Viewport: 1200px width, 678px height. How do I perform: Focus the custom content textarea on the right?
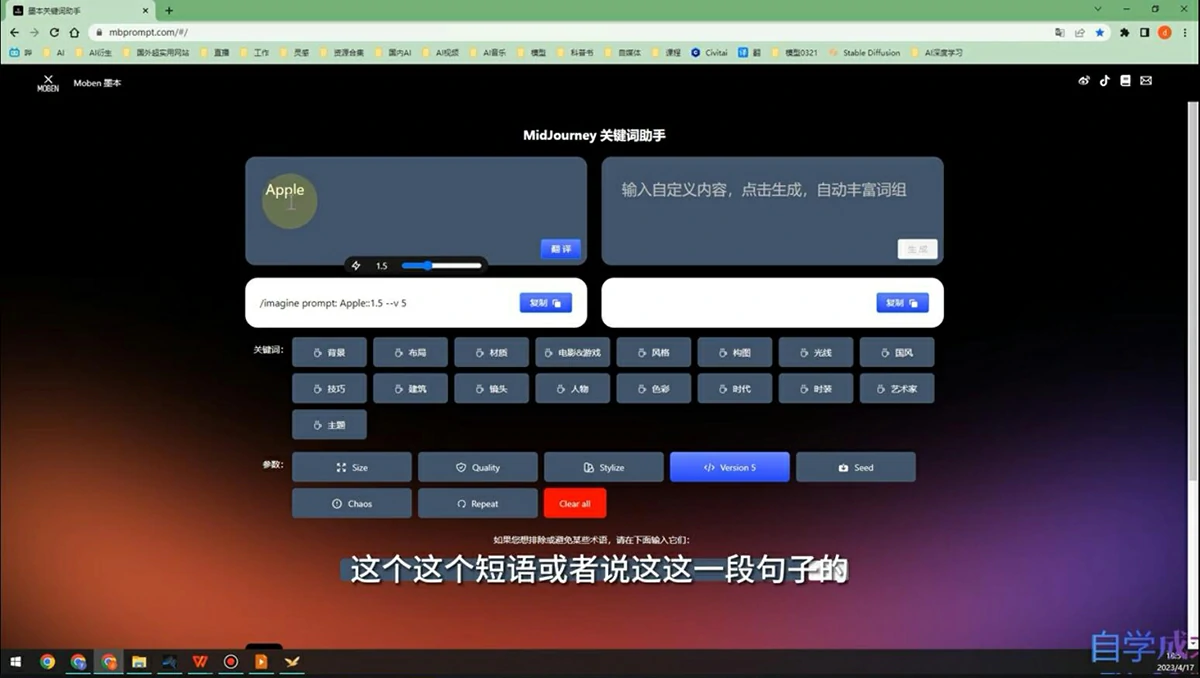[772, 210]
